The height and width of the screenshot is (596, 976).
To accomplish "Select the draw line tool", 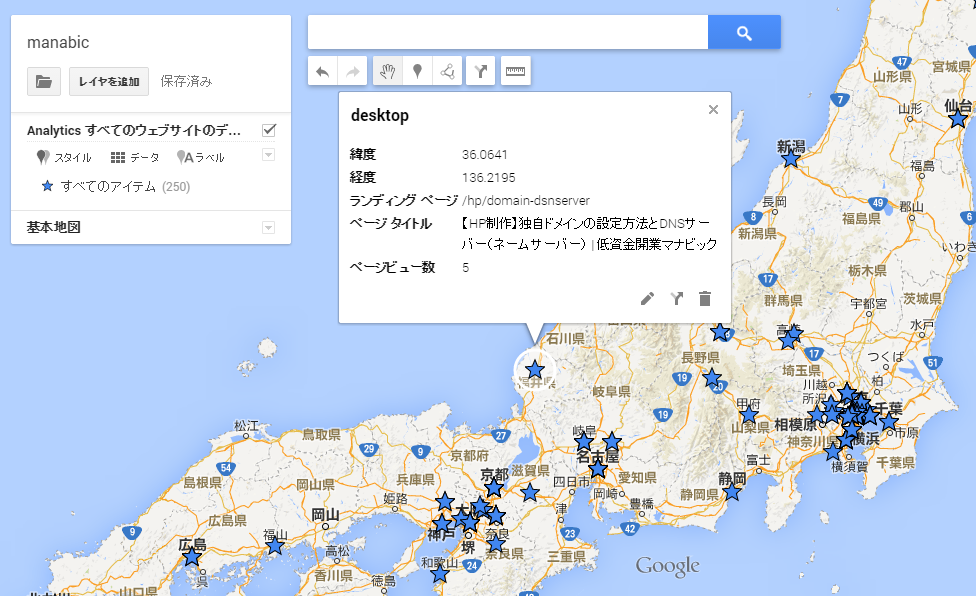I will pos(448,72).
